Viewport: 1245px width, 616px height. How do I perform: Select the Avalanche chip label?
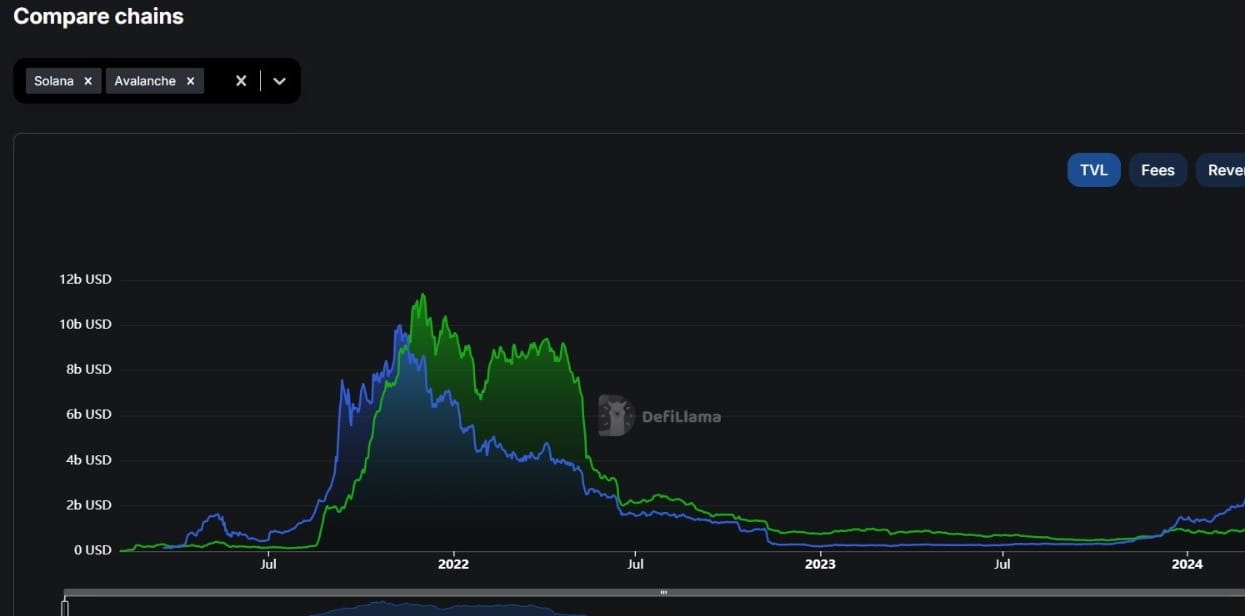146,81
